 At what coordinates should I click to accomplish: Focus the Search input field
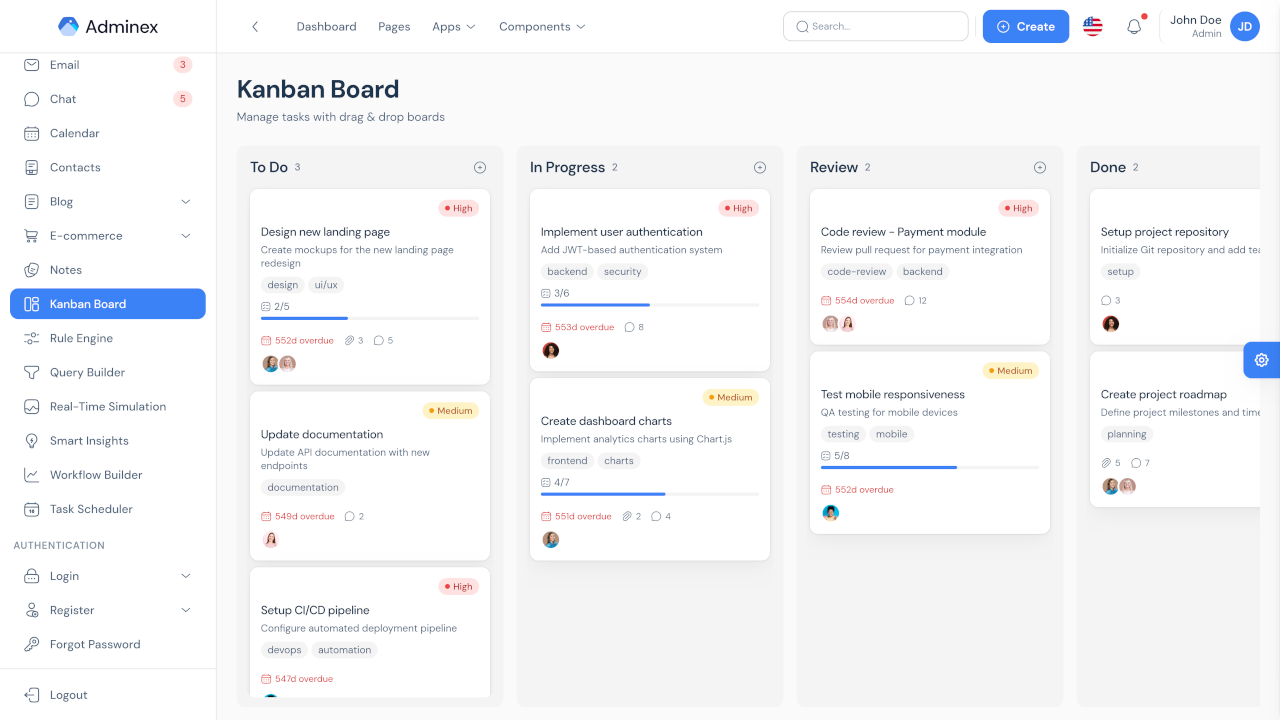(x=876, y=27)
